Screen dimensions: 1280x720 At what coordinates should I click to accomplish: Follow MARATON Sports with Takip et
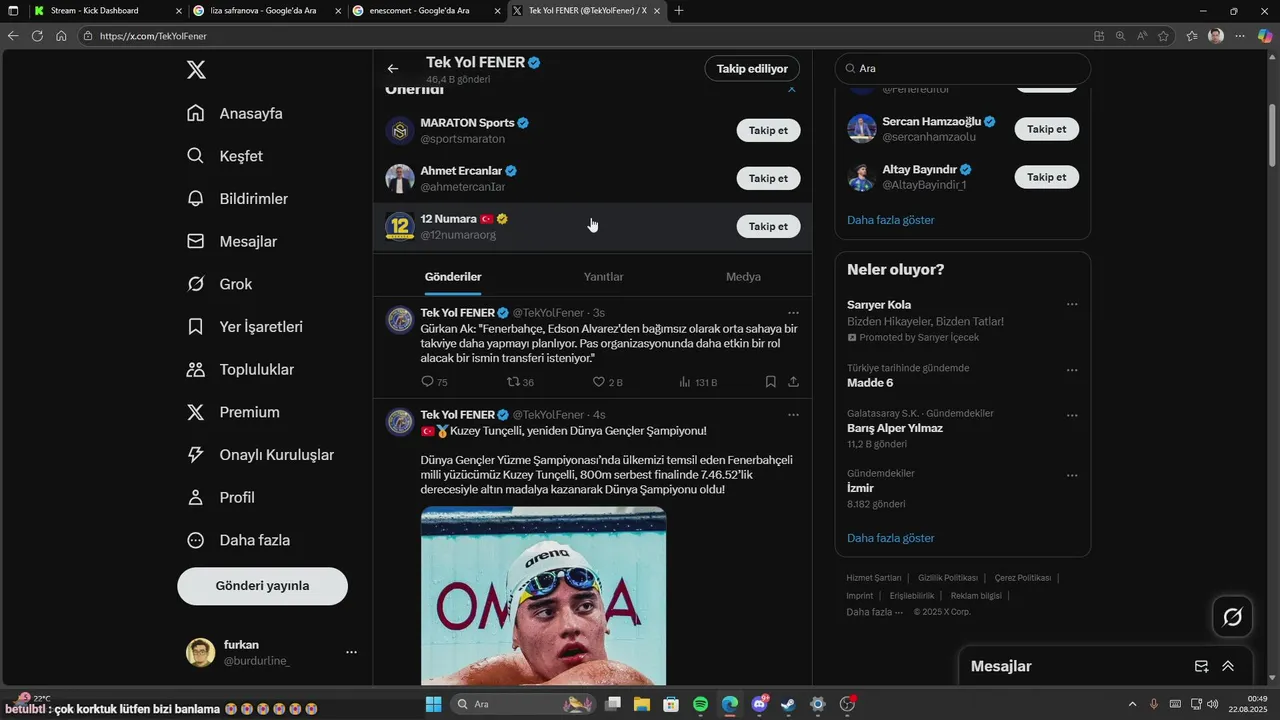point(768,130)
